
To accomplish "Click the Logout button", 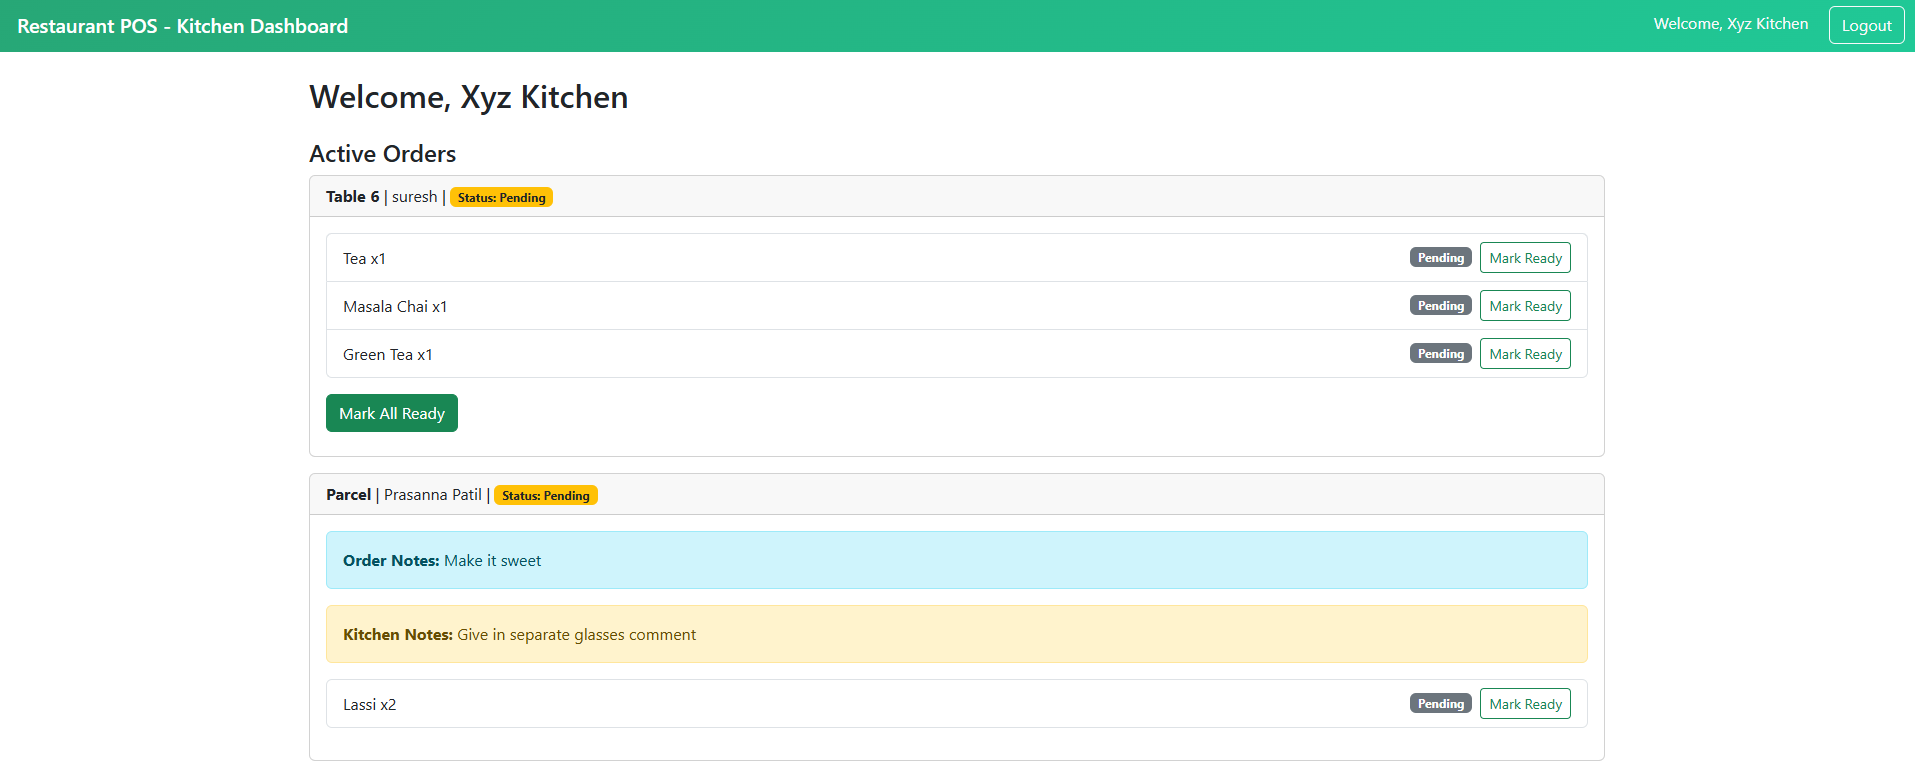I will (x=1866, y=26).
